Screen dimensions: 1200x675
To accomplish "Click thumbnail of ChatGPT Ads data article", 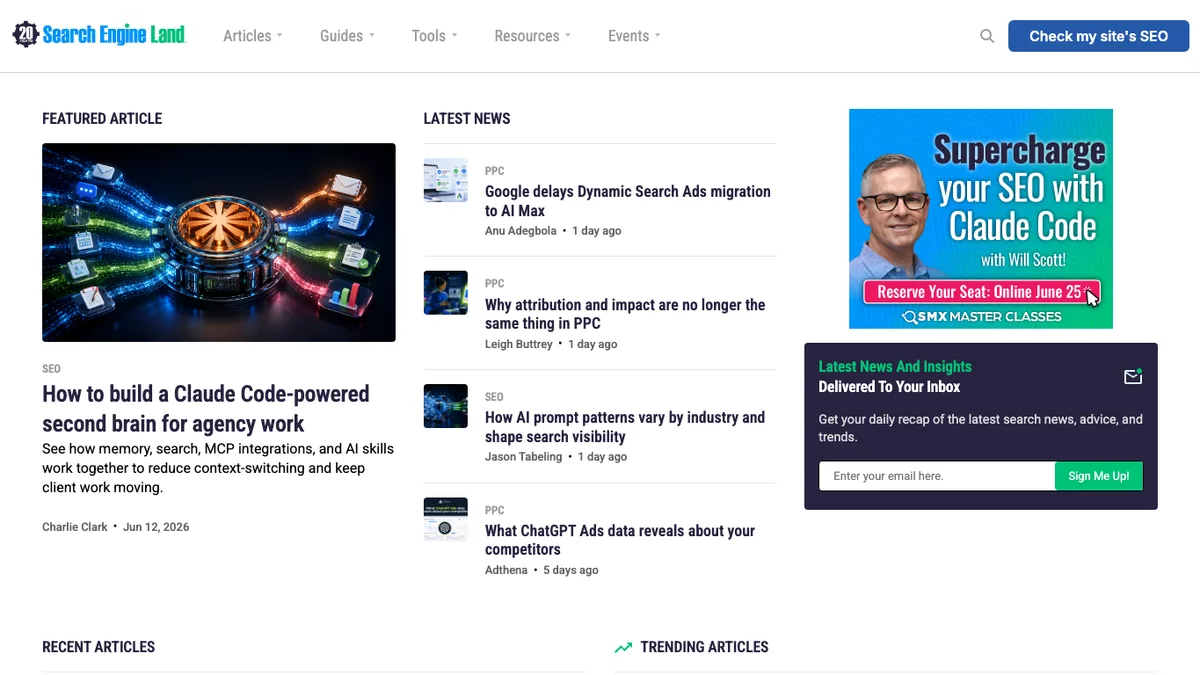I will (445, 519).
